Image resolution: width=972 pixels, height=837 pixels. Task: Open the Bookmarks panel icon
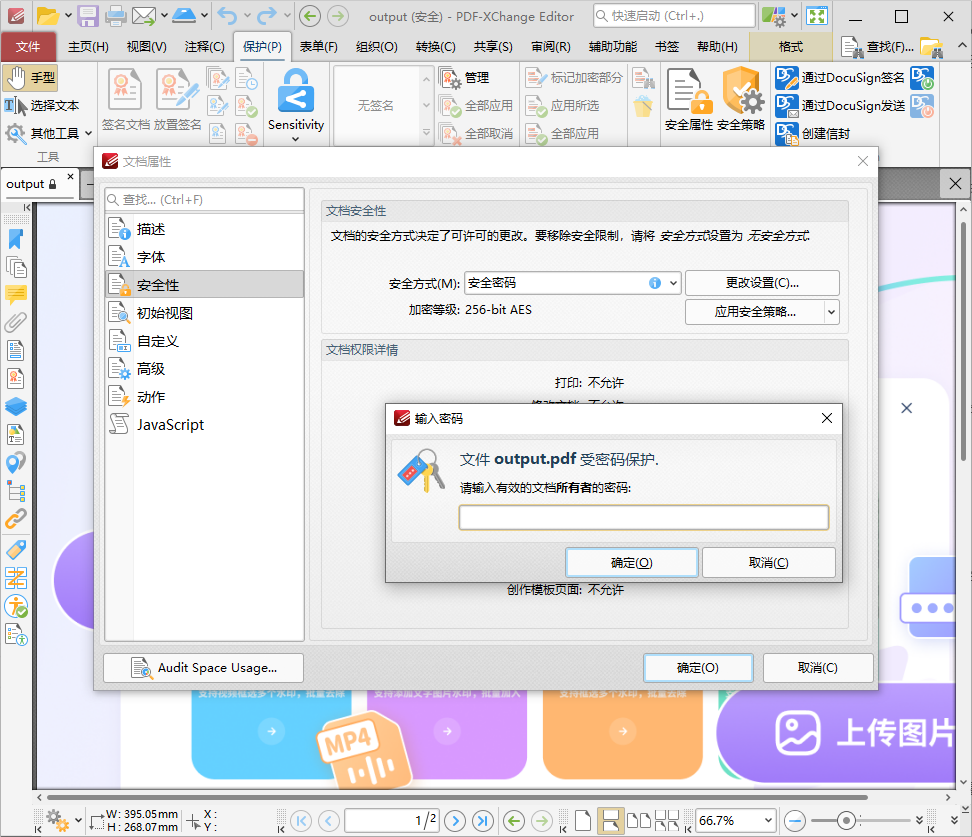(x=15, y=239)
